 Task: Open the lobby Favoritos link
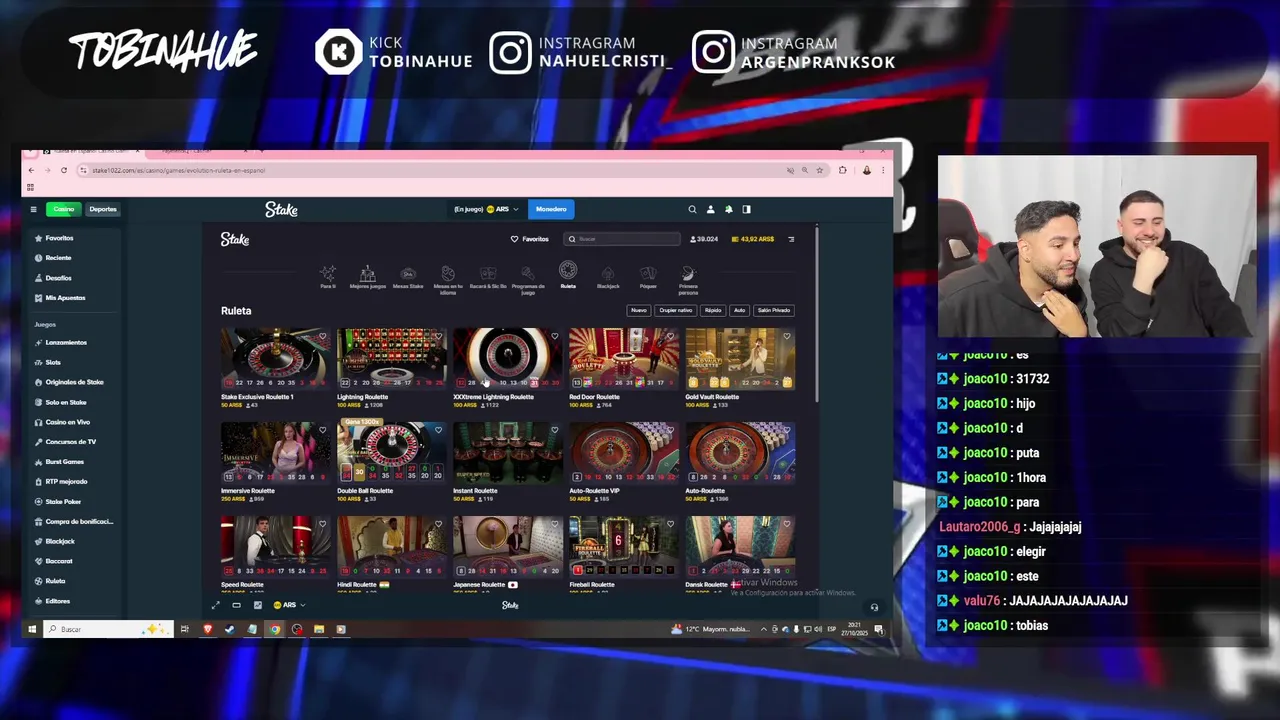529,239
